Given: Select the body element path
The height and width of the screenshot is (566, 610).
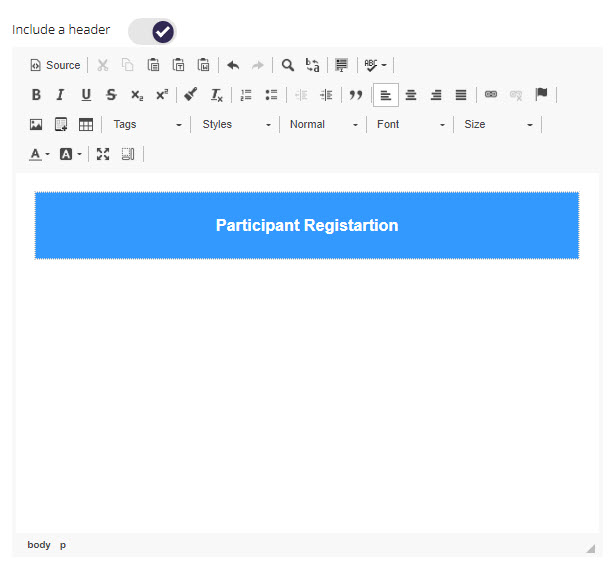Looking at the screenshot, I should [39, 545].
